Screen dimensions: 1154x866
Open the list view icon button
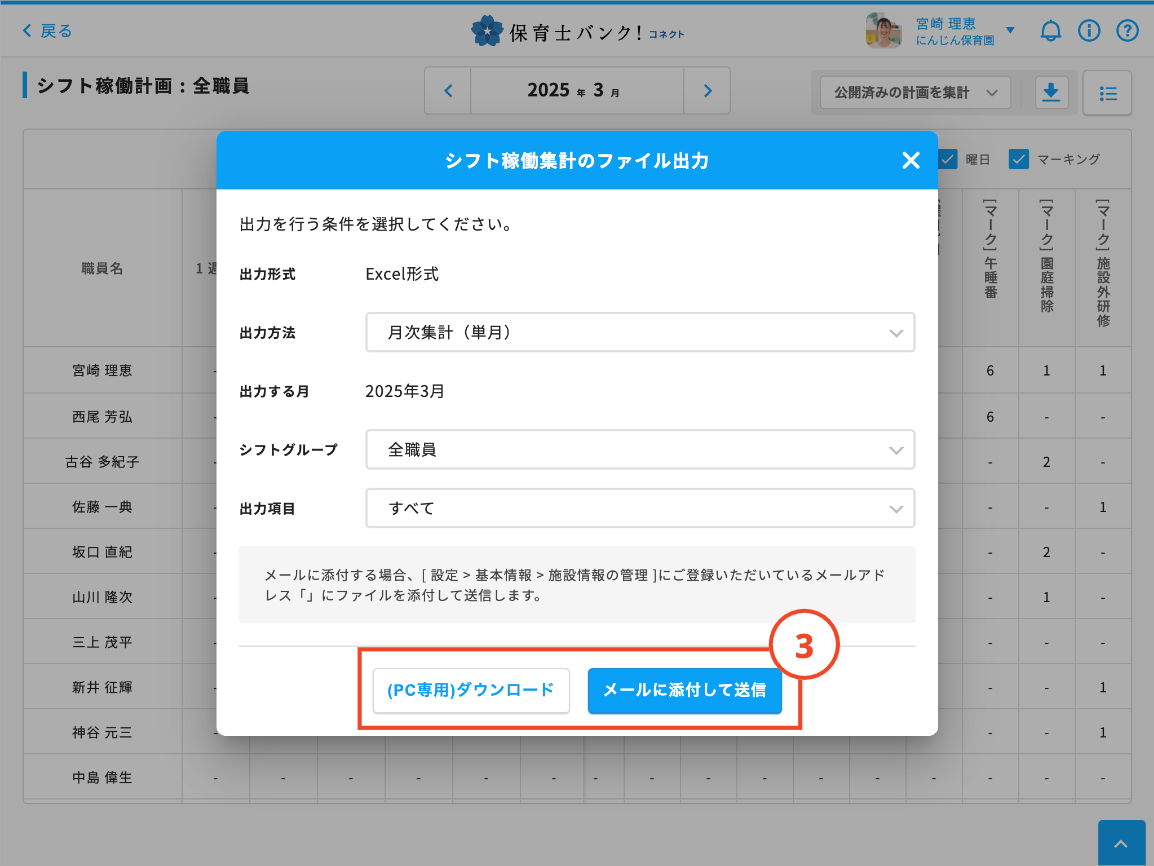pos(1107,93)
